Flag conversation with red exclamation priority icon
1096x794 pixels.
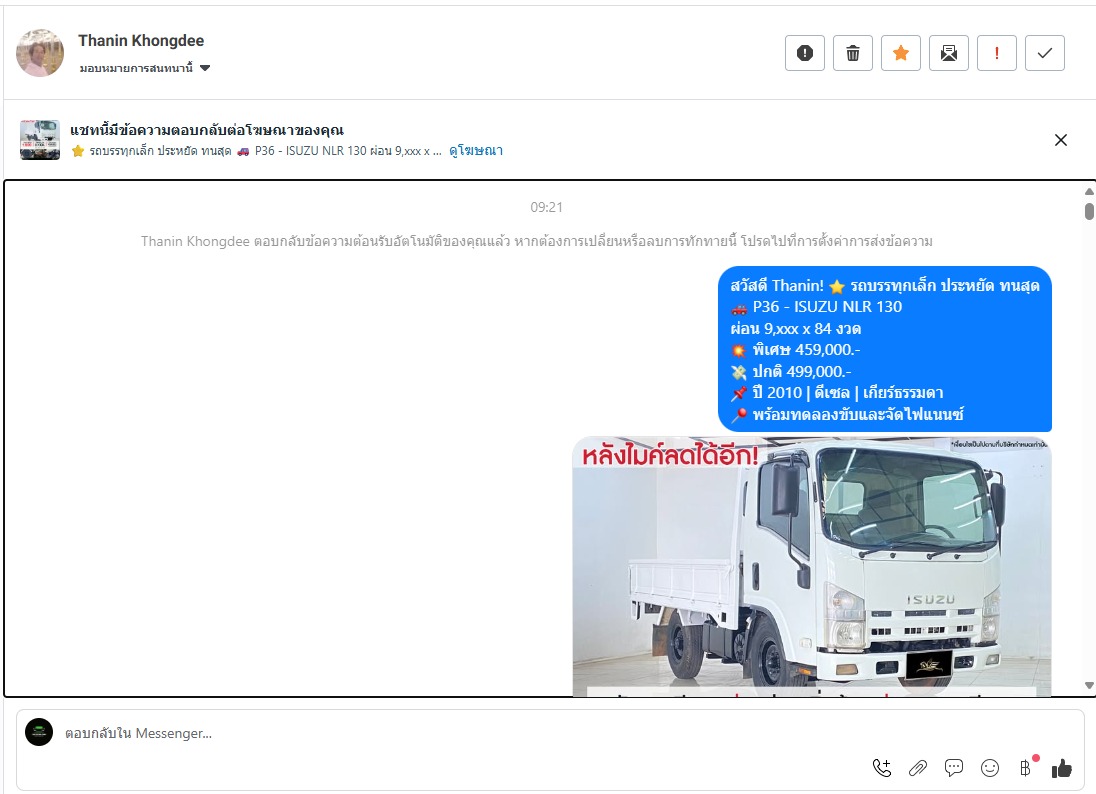997,53
